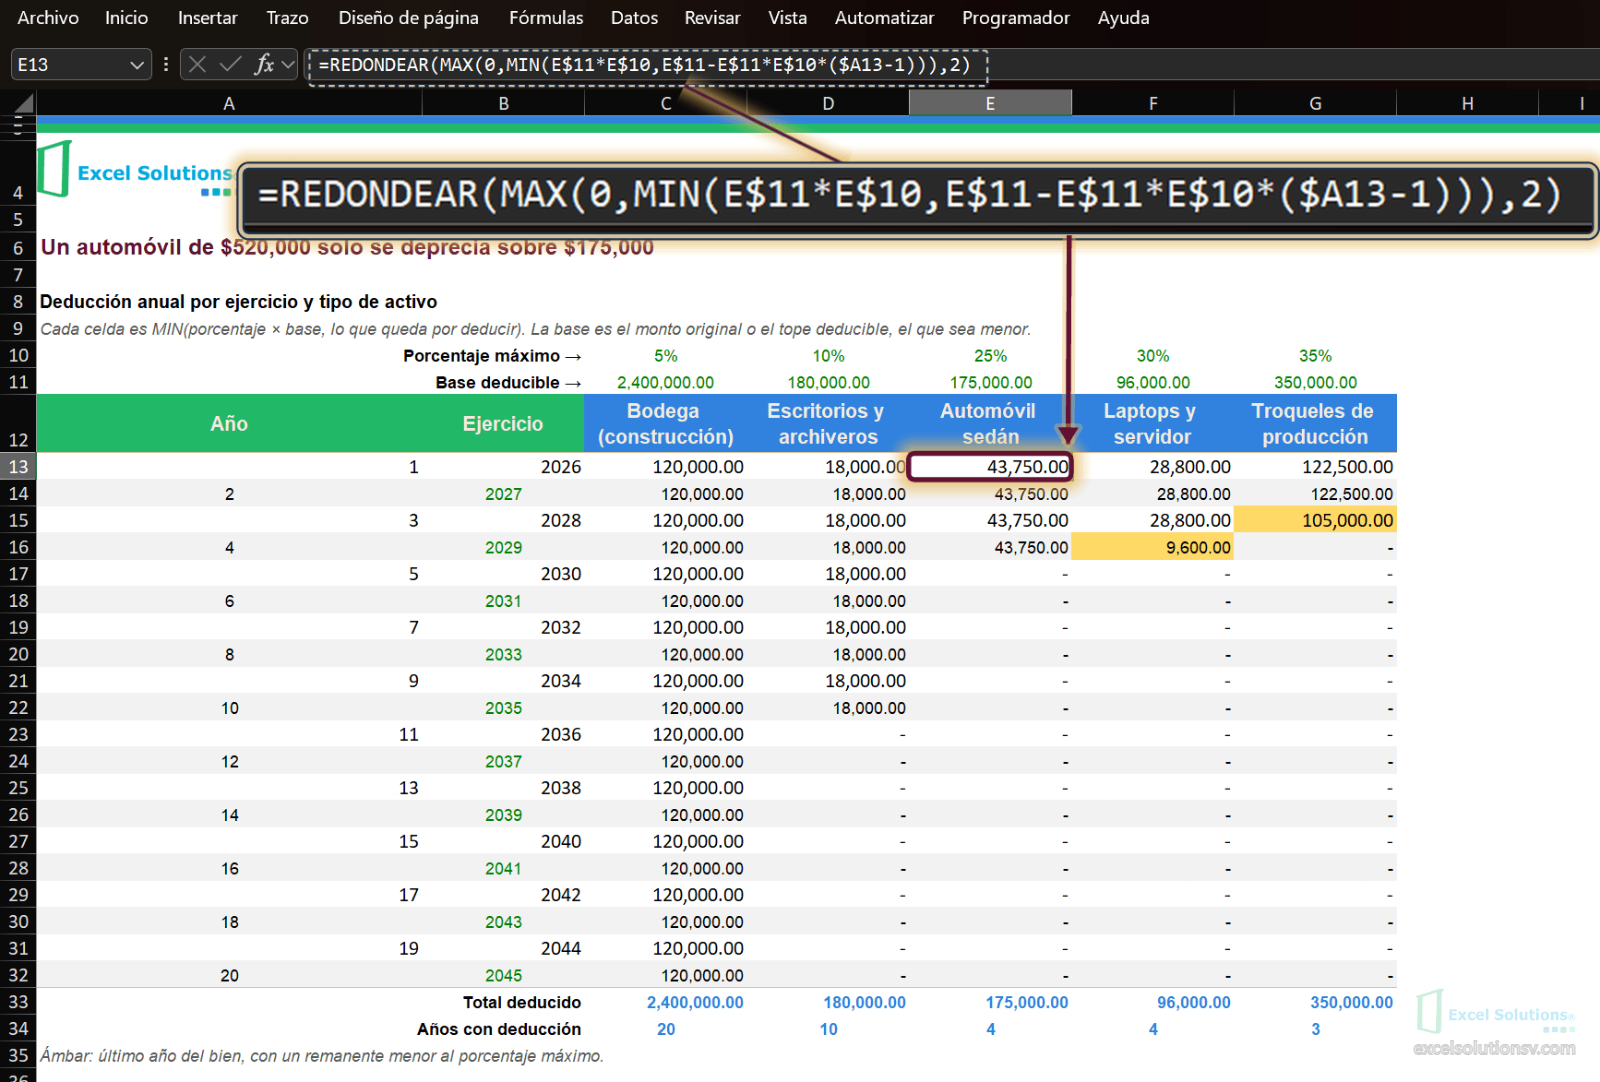Click the Excel Solutions logo image

(135, 170)
